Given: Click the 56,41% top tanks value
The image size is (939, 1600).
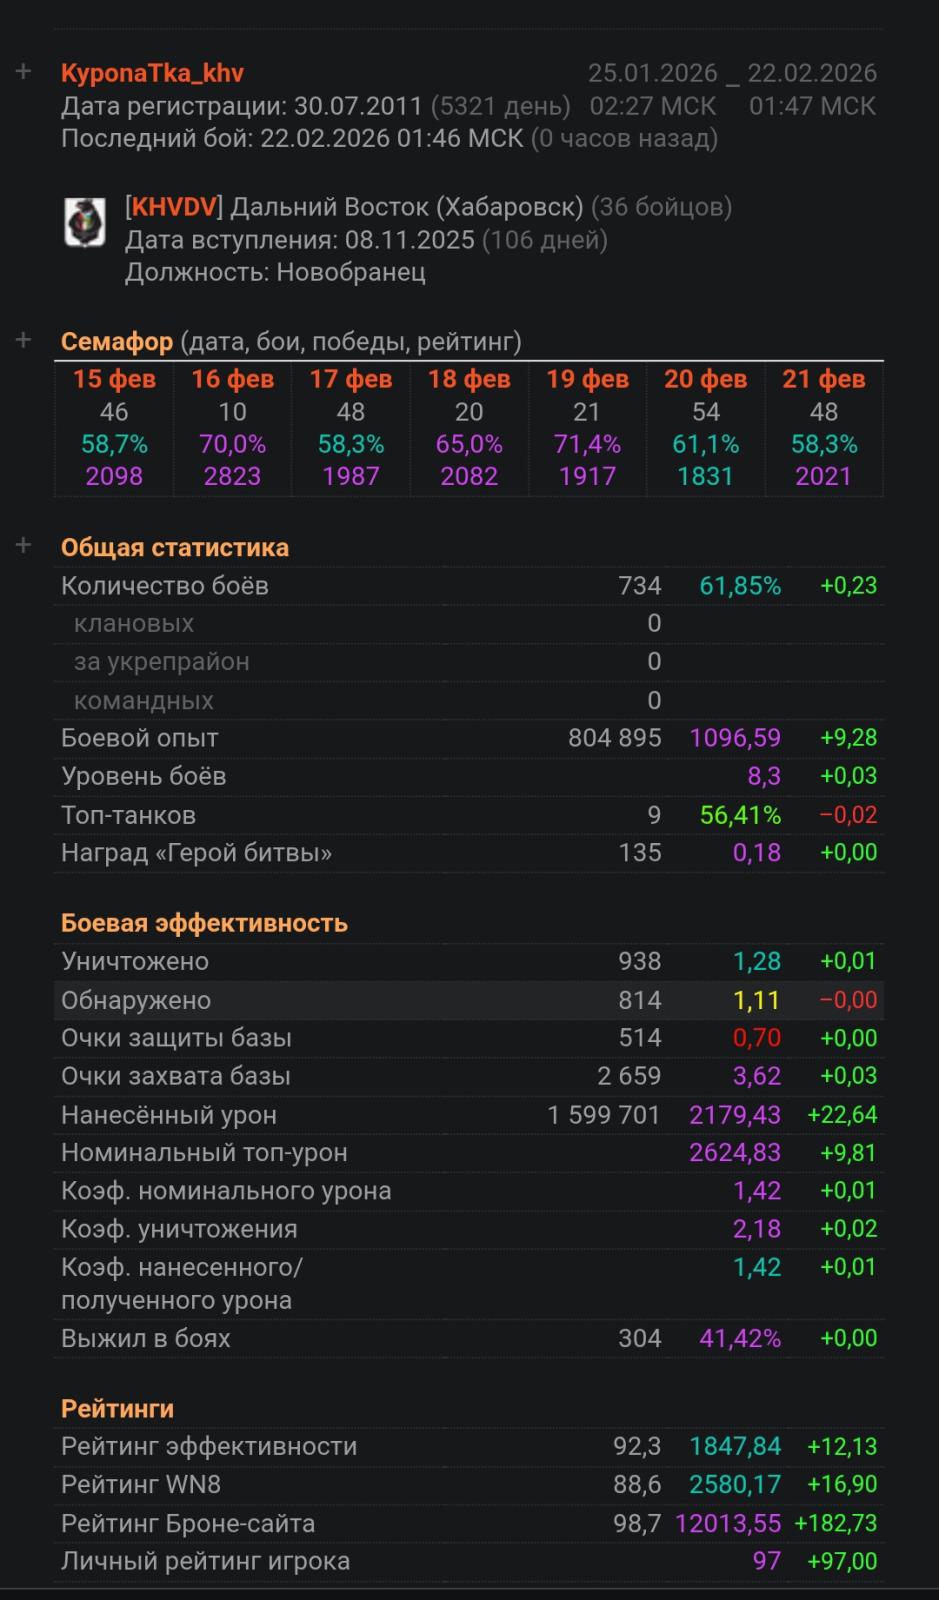Looking at the screenshot, I should tap(740, 815).
